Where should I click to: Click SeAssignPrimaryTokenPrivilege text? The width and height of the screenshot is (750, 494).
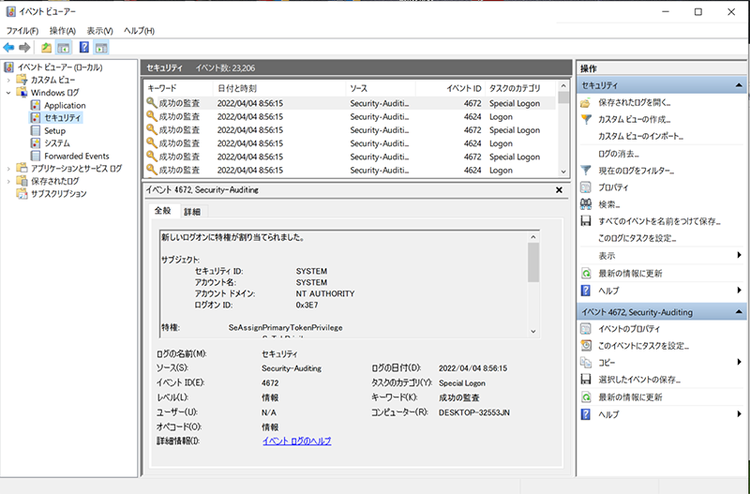pos(286,328)
